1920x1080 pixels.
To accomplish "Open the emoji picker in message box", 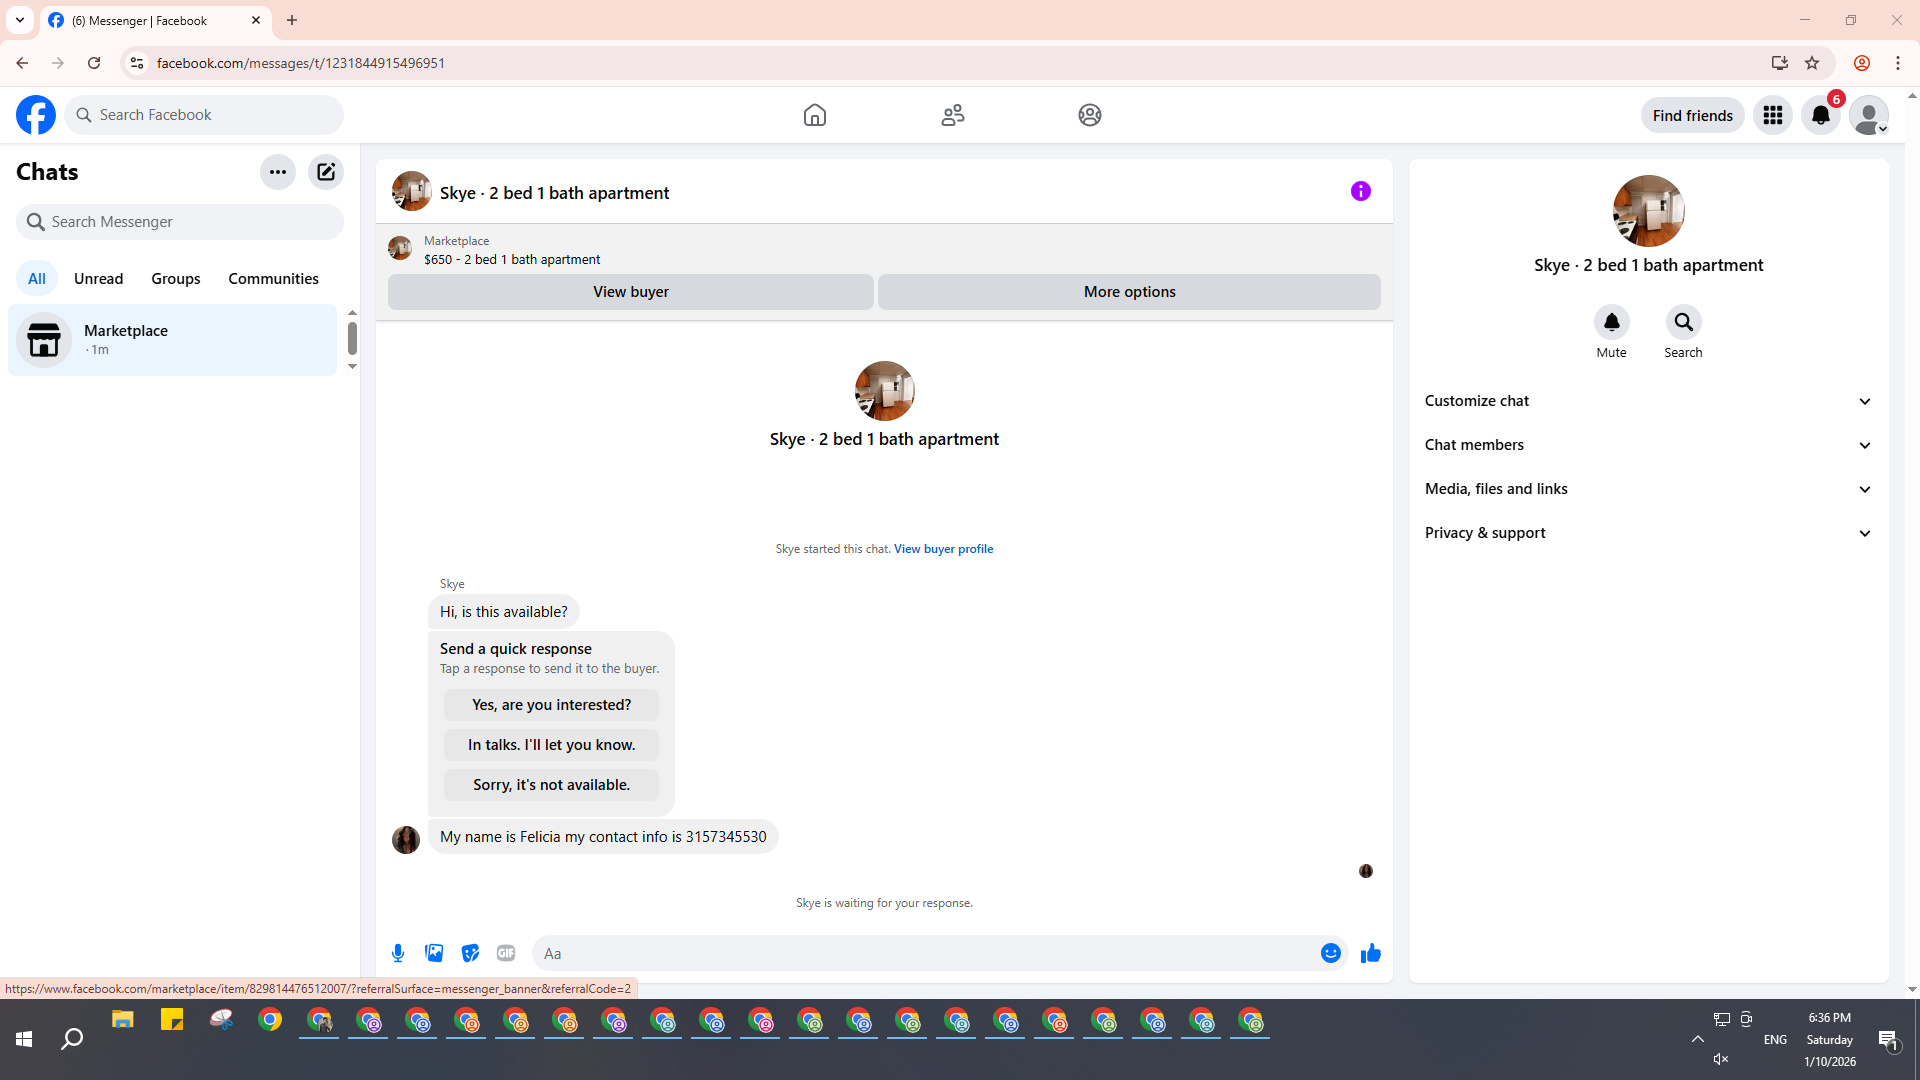I will coord(1330,953).
